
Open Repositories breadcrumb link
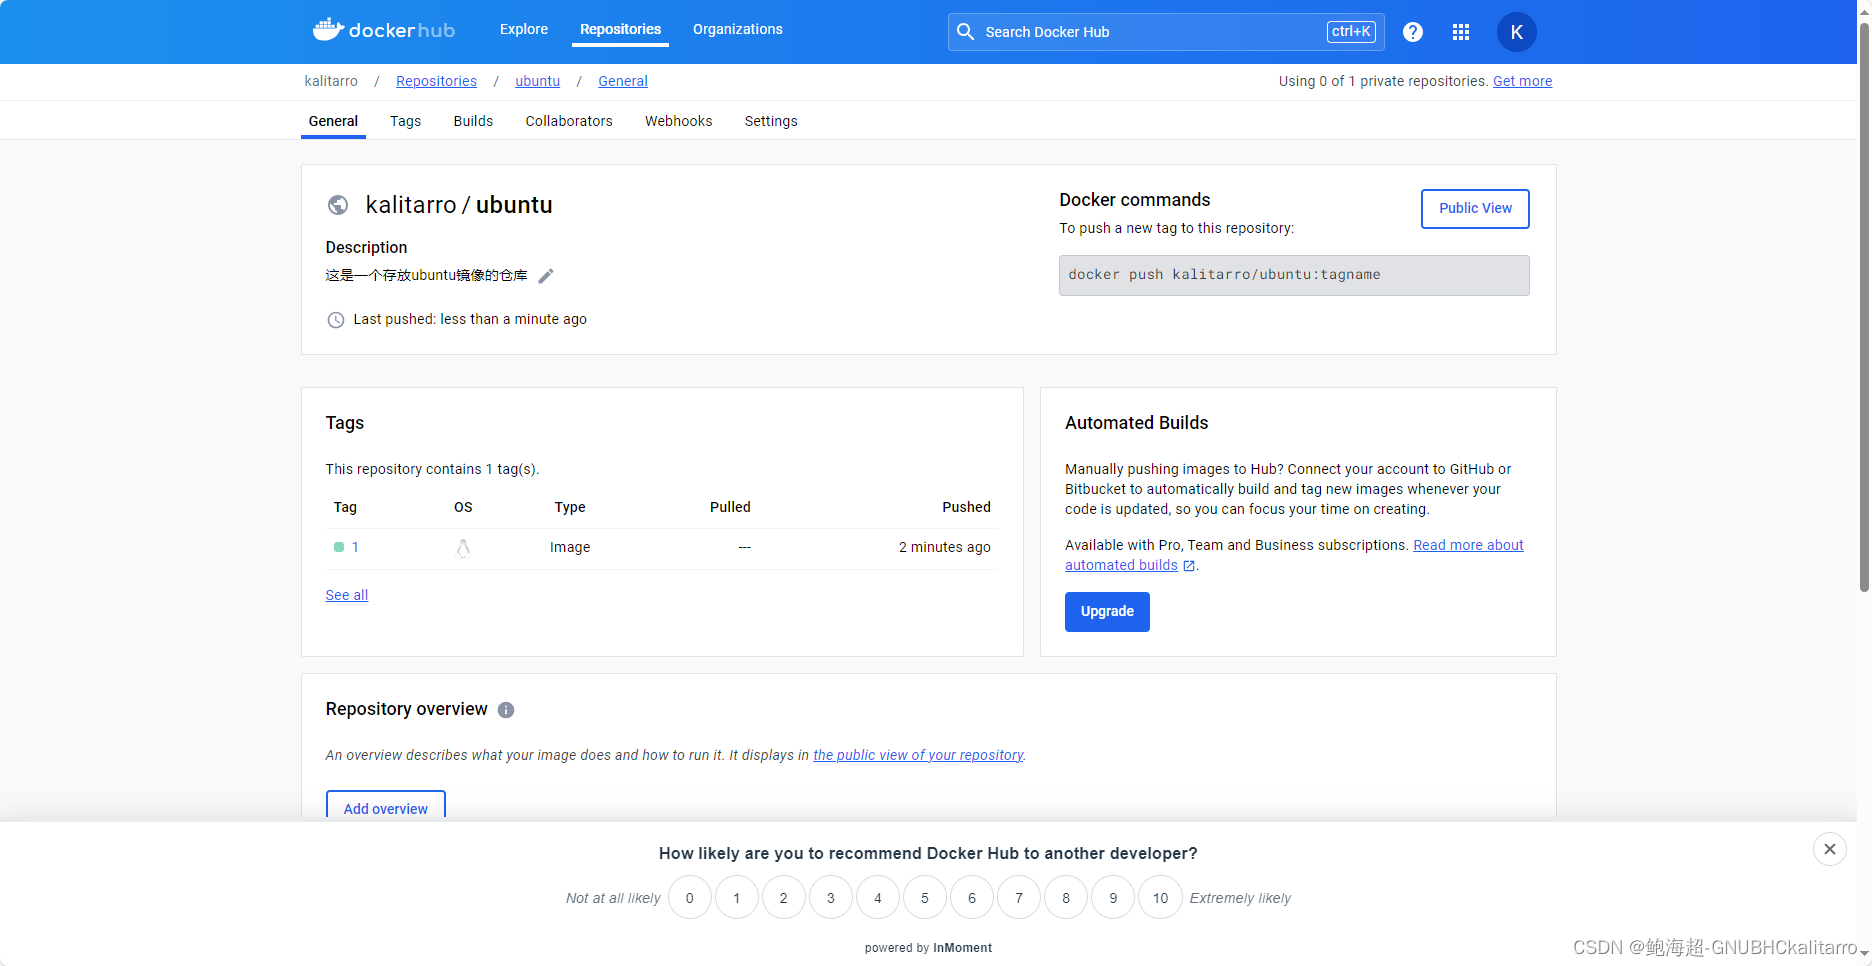tap(436, 81)
